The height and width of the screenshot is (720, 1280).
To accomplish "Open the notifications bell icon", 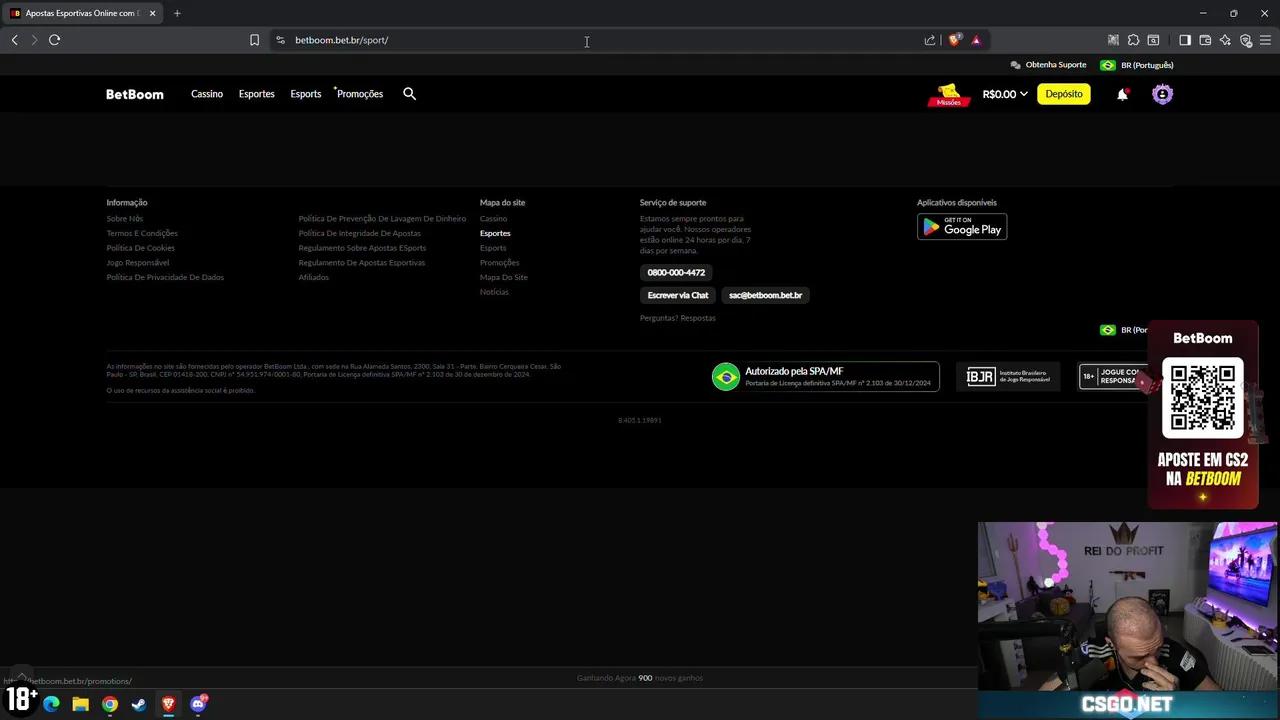I will tap(1122, 93).
